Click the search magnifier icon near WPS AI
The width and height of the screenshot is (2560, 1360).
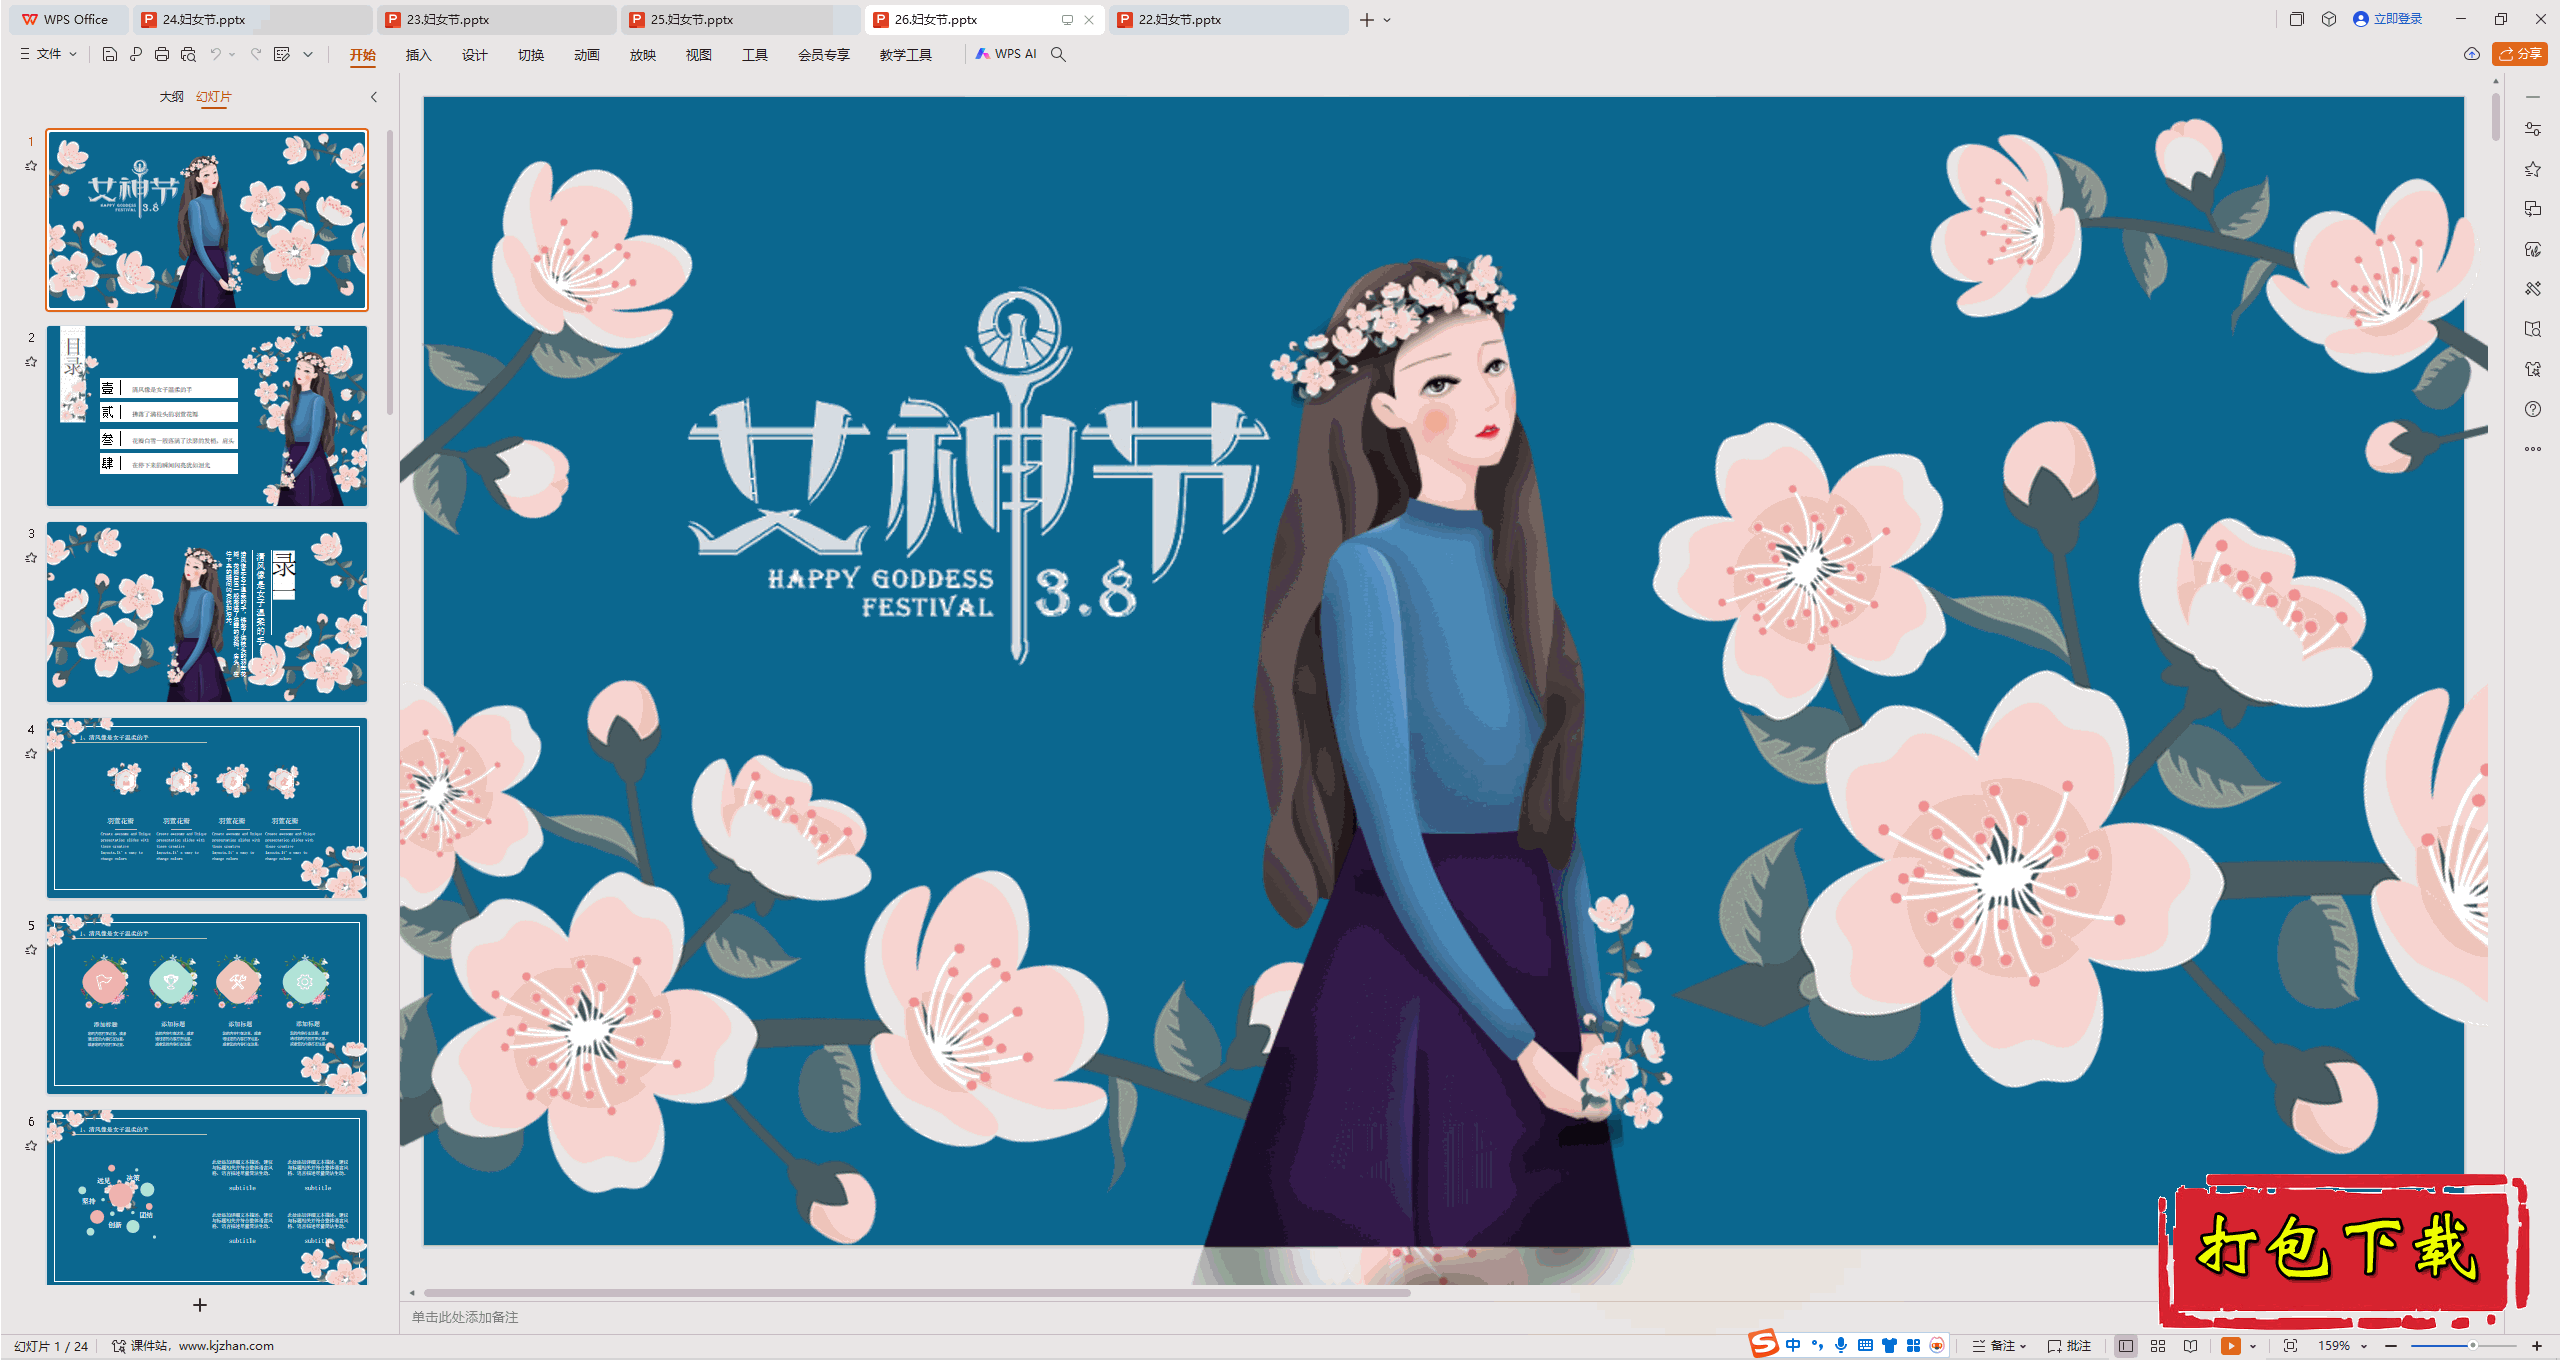1058,54
